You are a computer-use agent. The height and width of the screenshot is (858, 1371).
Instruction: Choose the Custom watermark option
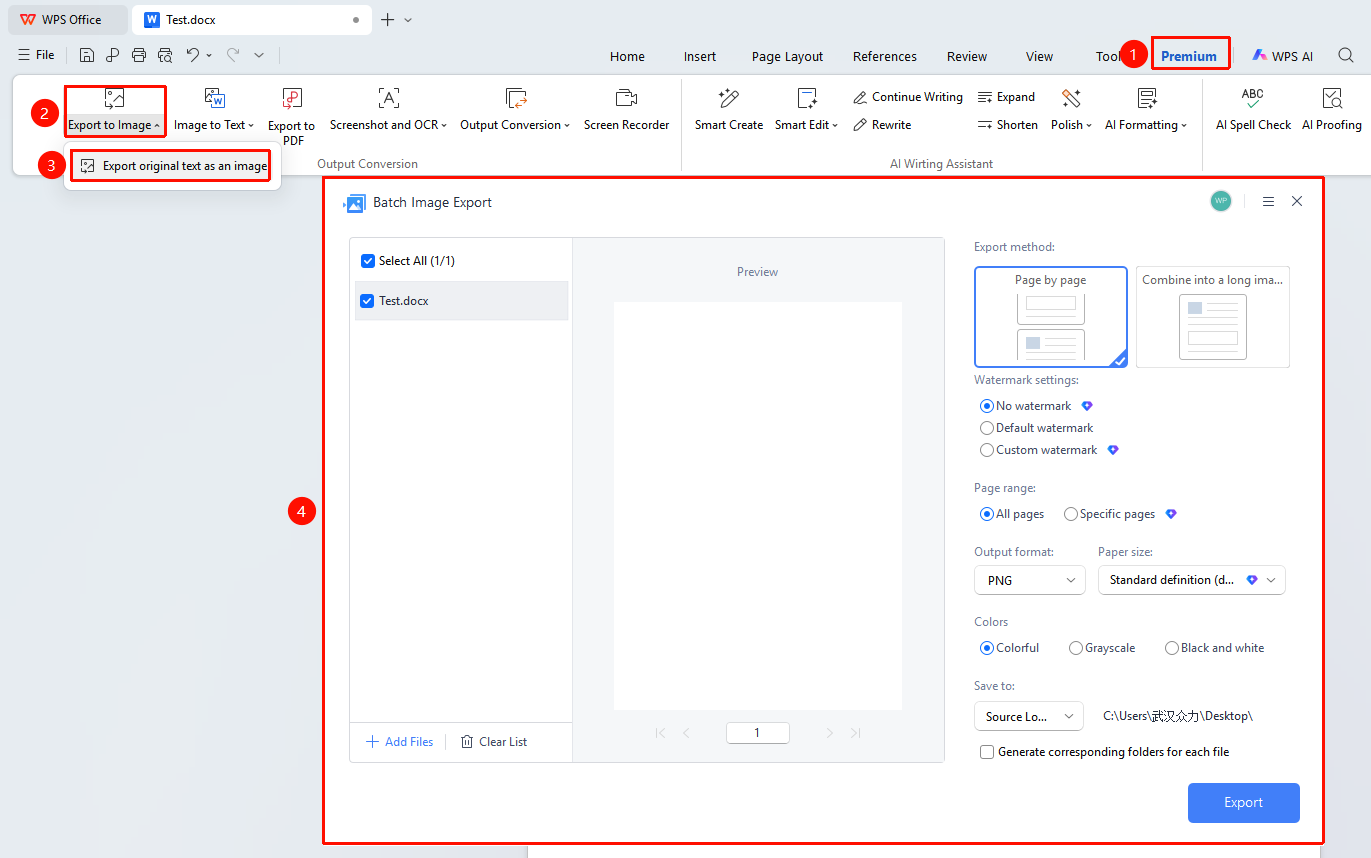[x=987, y=450]
